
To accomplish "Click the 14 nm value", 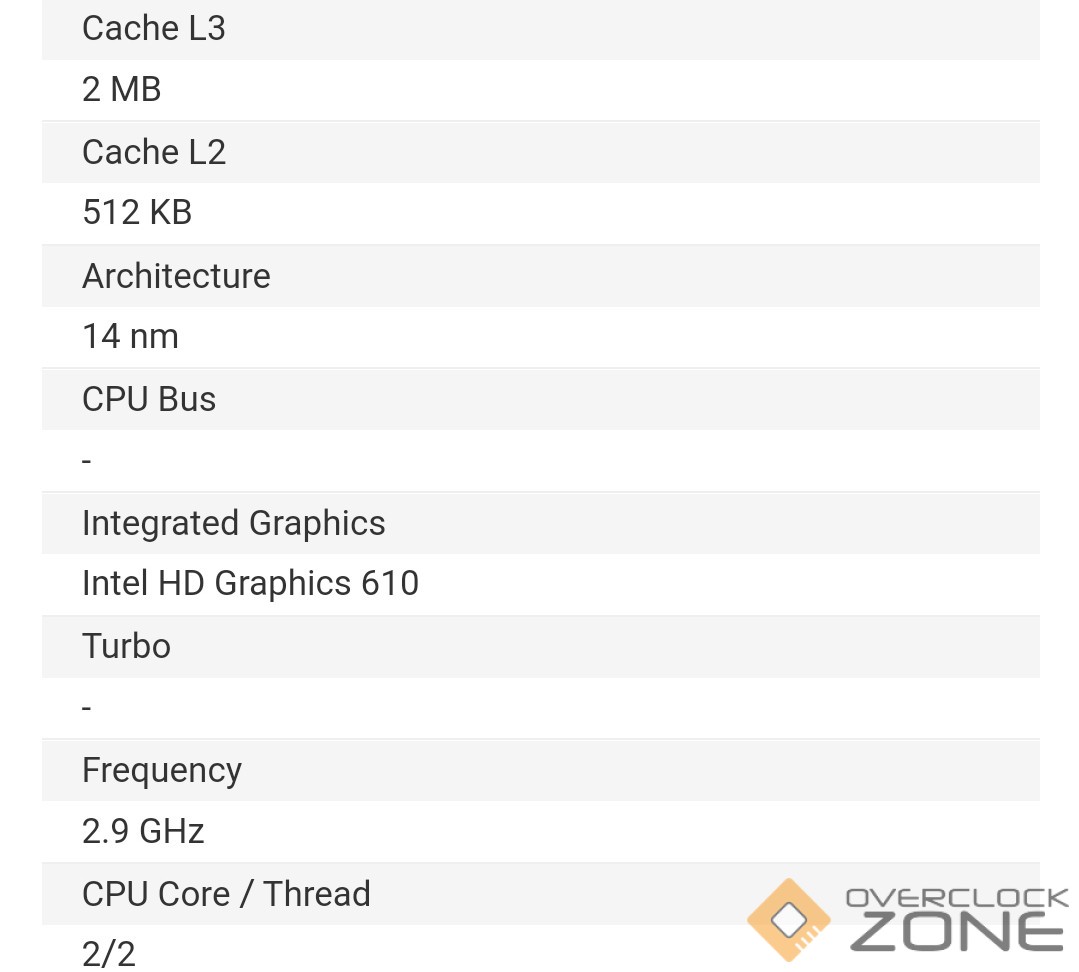I will coord(130,337).
